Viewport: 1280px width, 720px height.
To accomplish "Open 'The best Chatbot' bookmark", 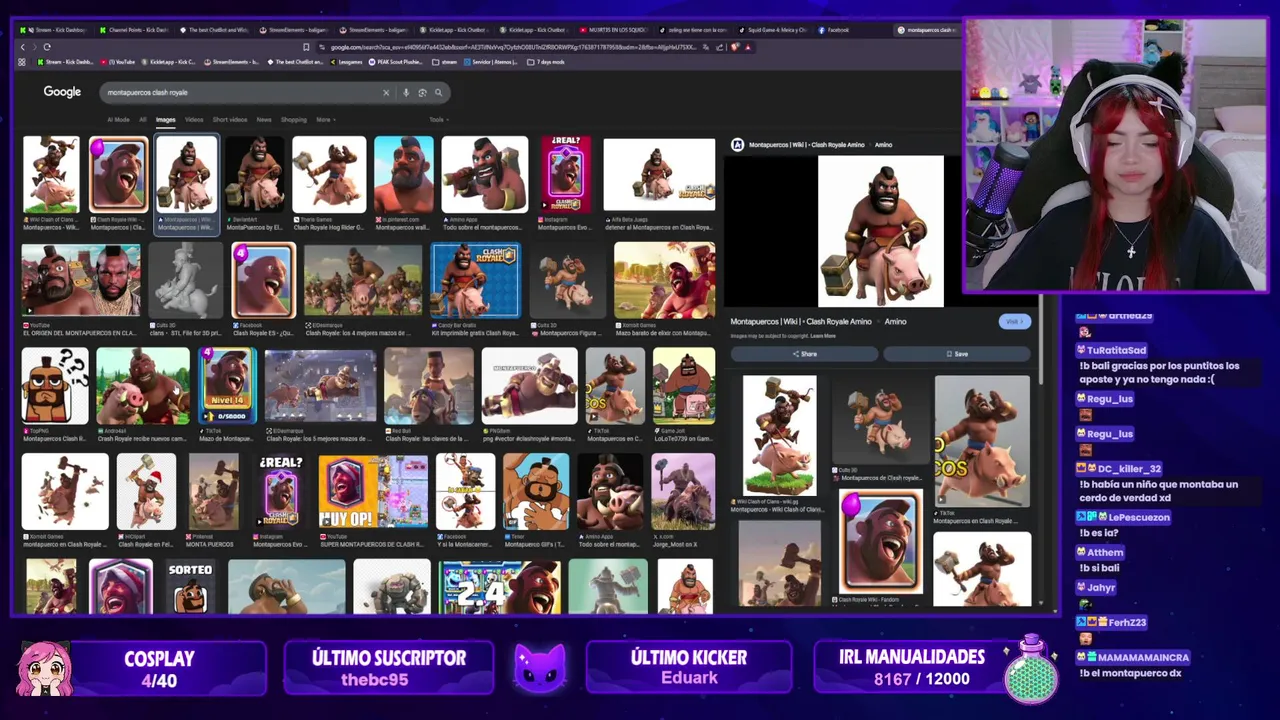I will point(295,62).
